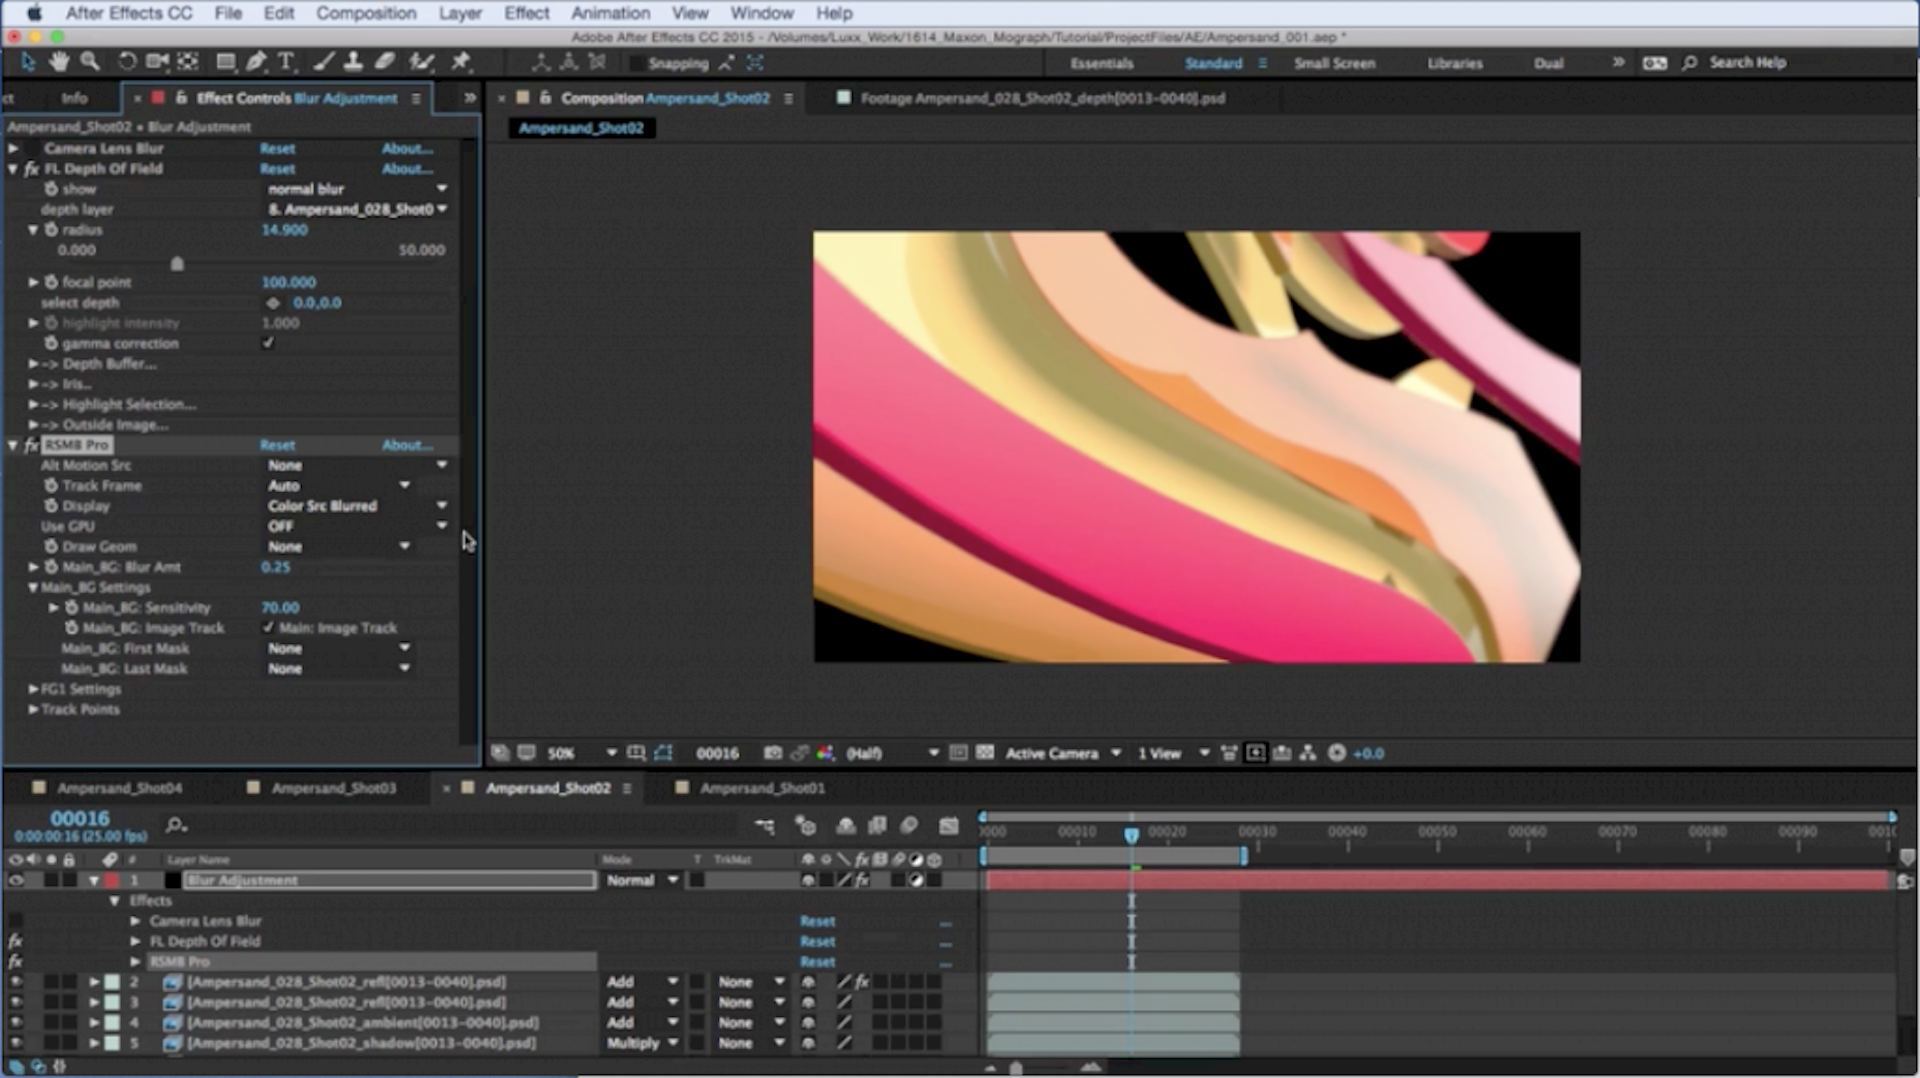
Task: Select the Puppet Pin tool
Action: click(460, 62)
